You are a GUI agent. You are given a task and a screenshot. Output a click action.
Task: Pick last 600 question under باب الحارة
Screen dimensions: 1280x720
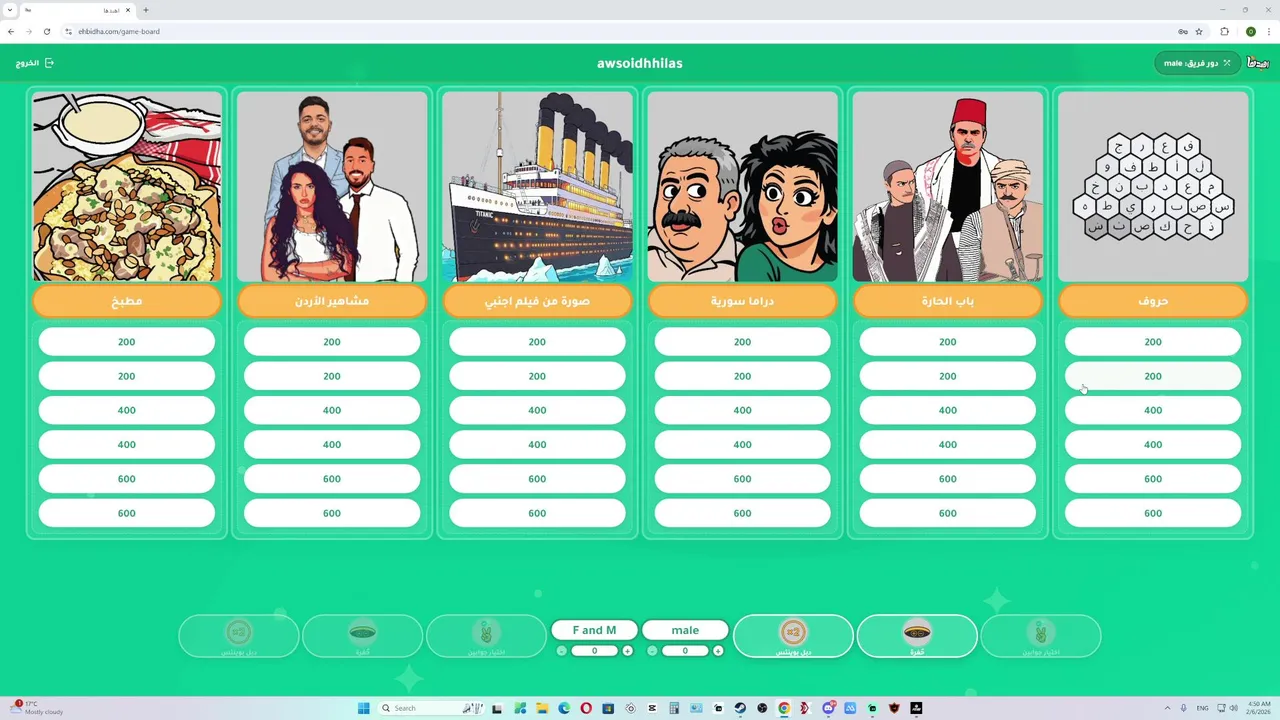947,513
